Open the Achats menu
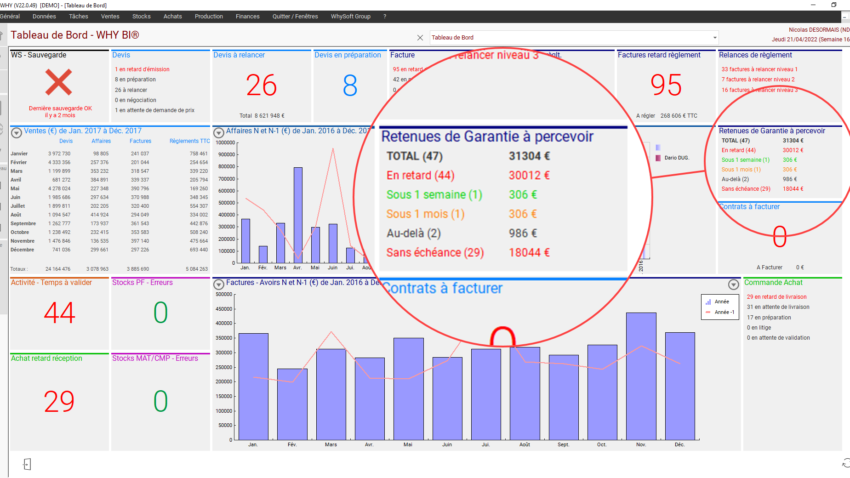Image resolution: width=850 pixels, height=478 pixels. point(173,16)
